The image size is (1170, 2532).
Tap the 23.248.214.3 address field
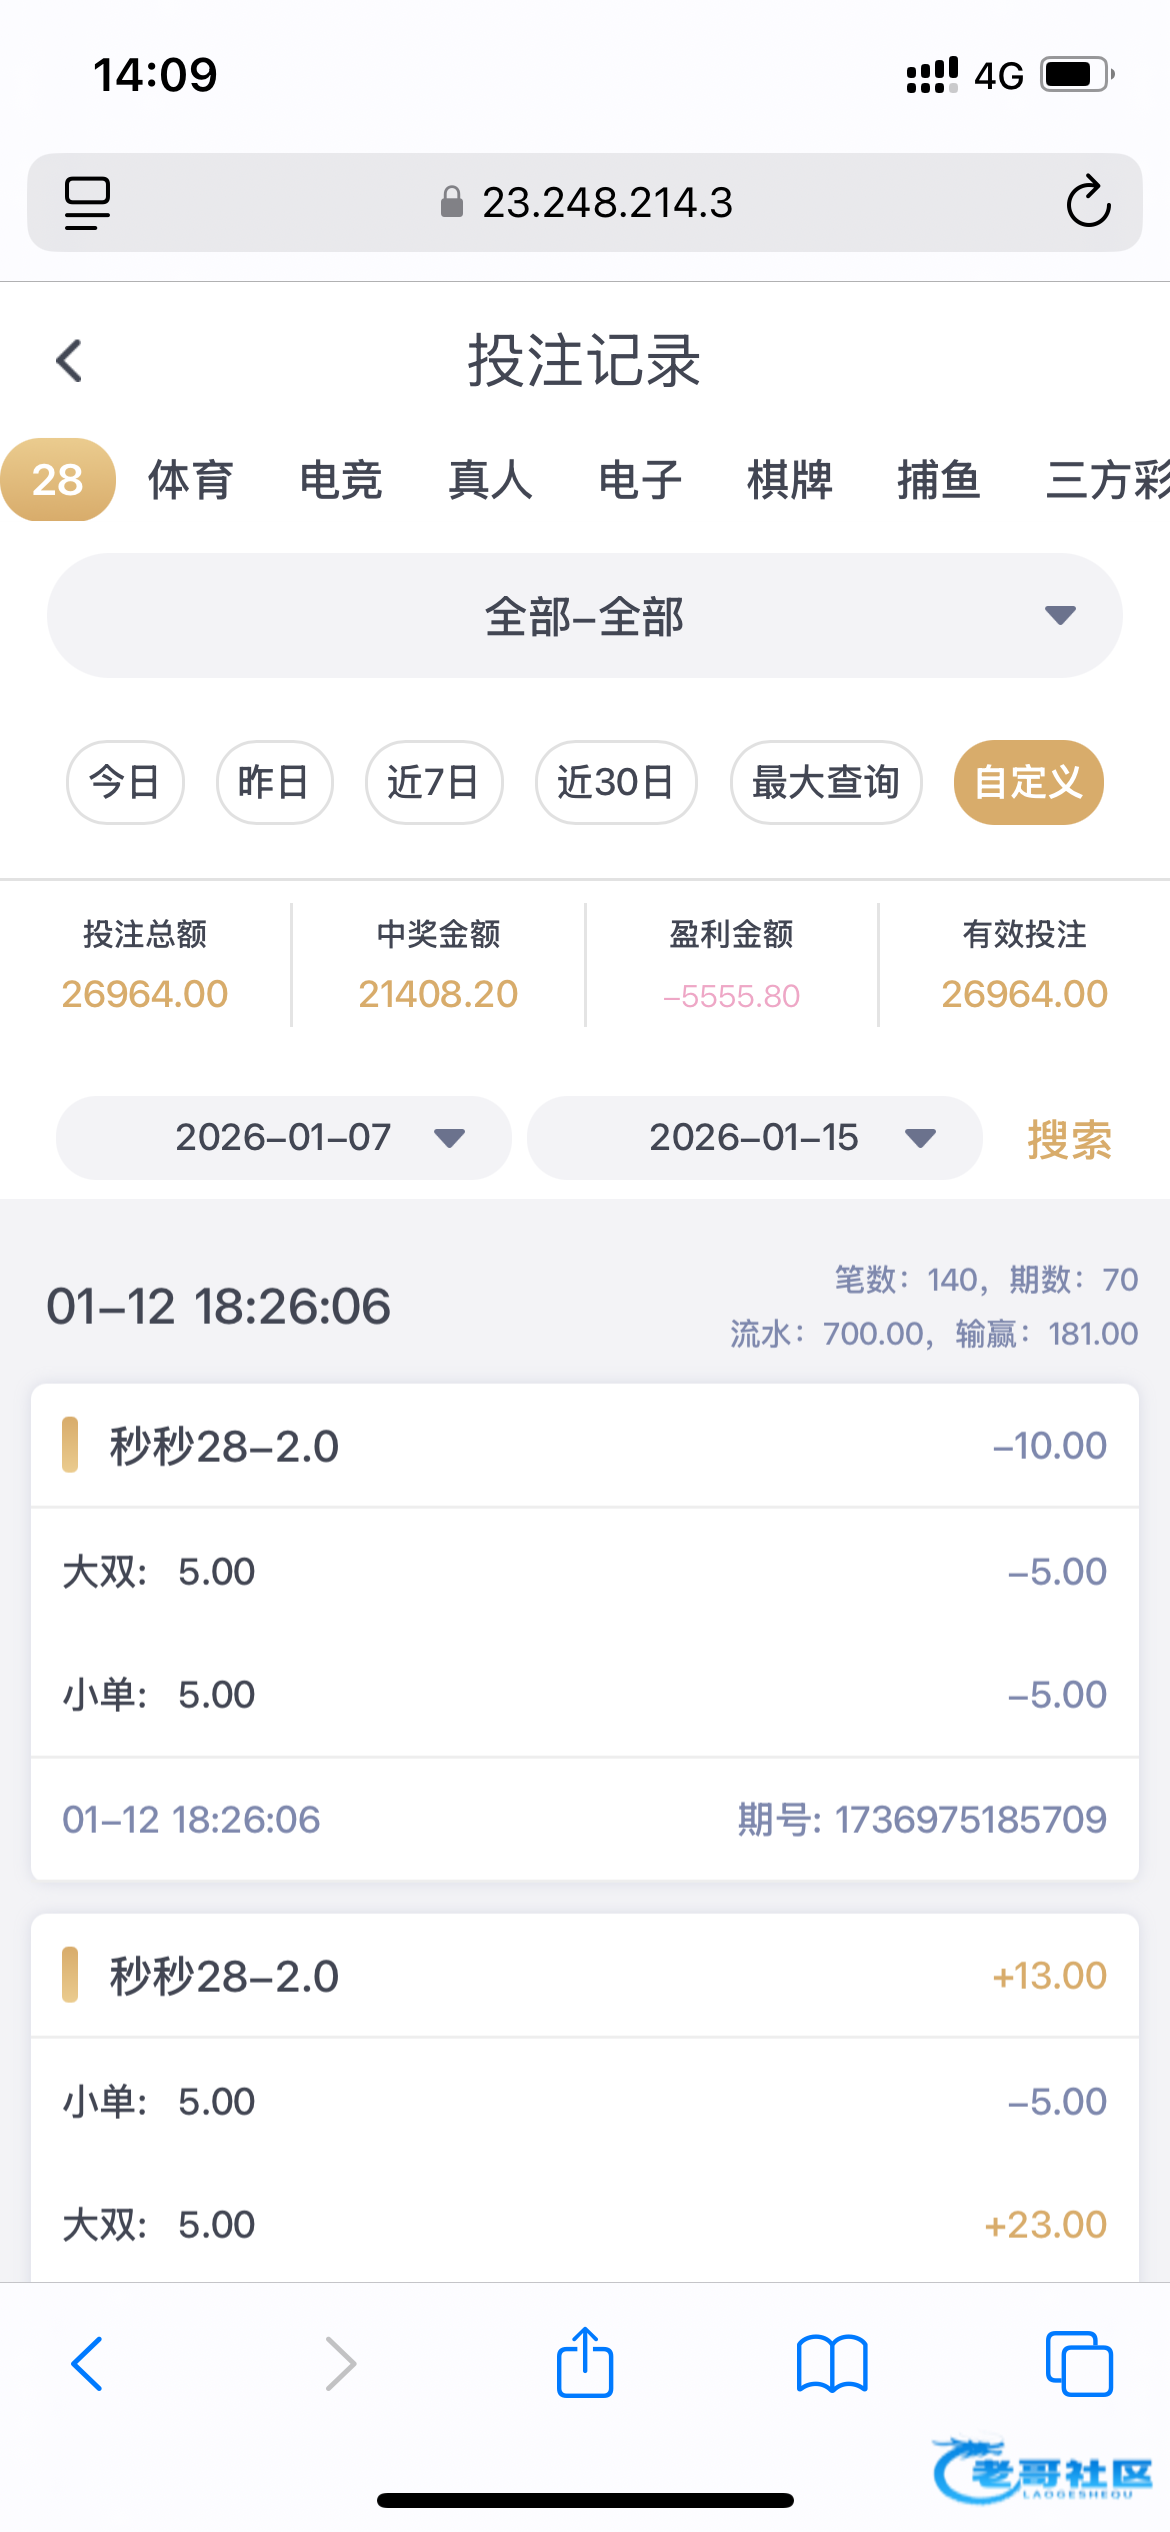[x=606, y=203]
